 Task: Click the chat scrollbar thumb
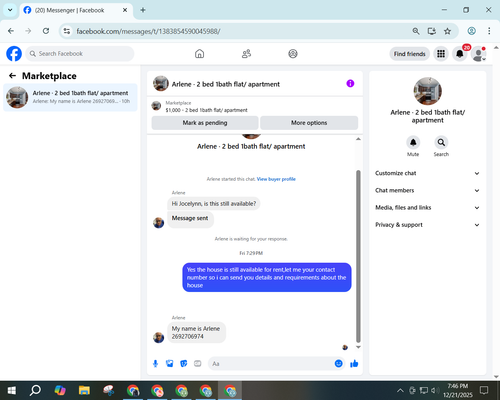pyautogui.click(x=358, y=256)
